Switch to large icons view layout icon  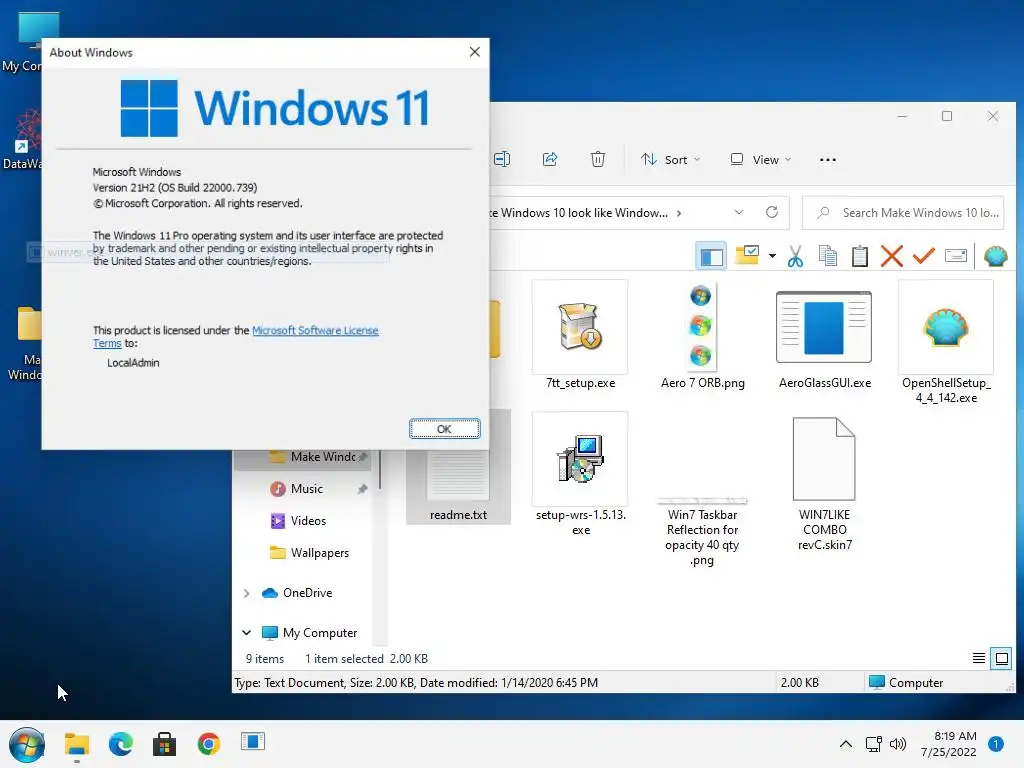(1001, 658)
